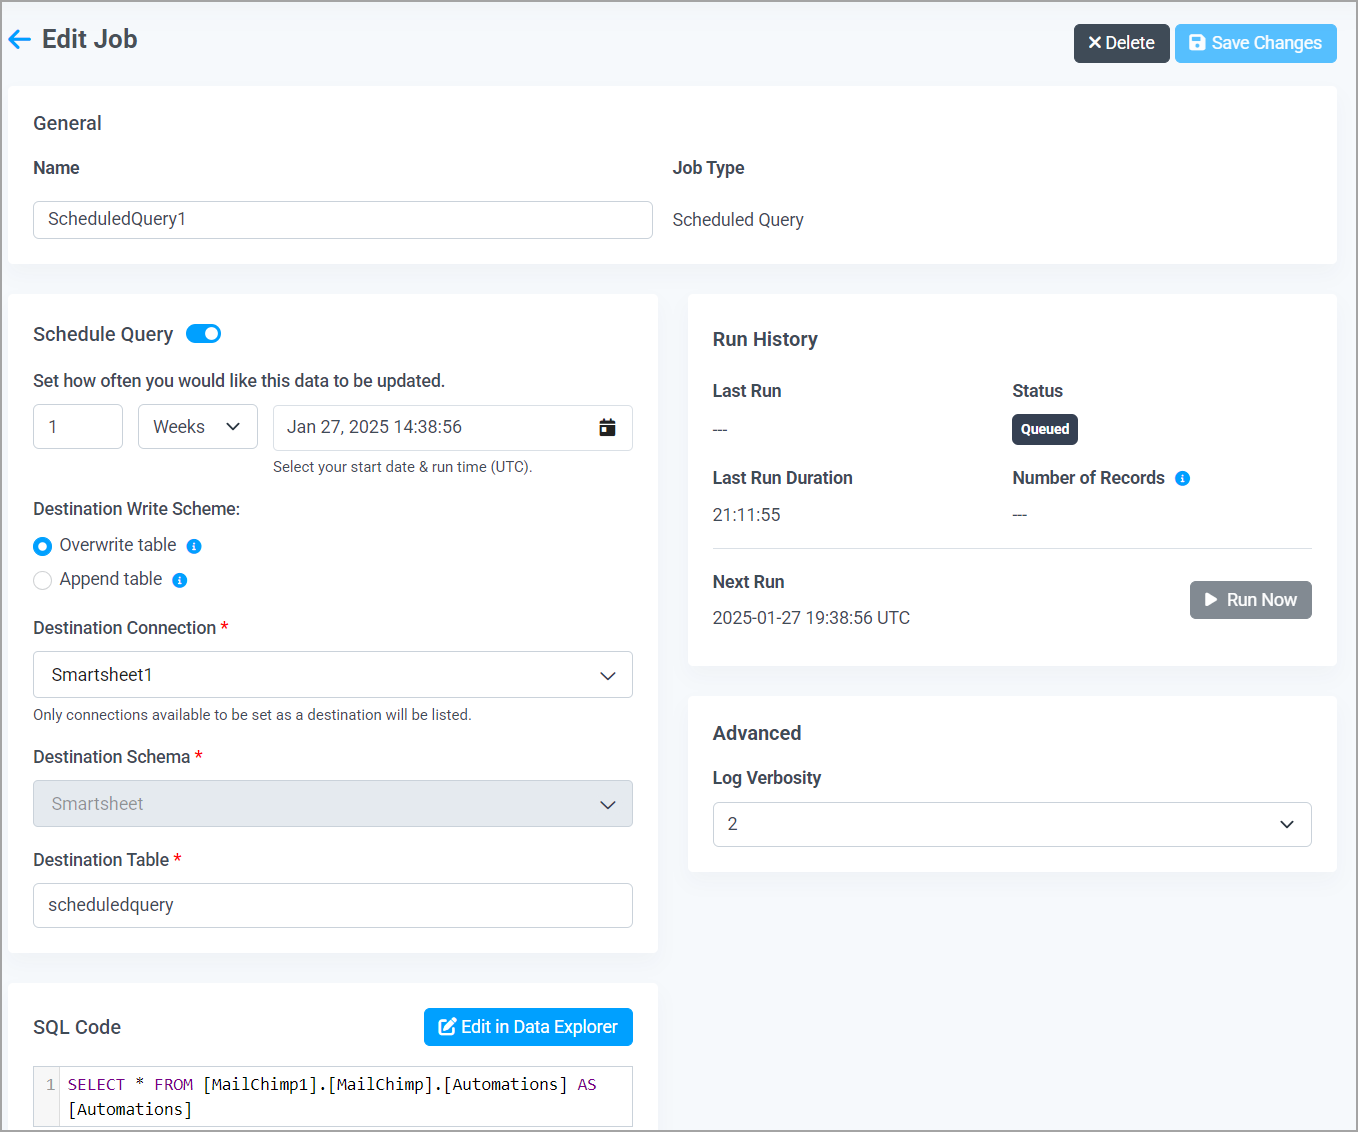The height and width of the screenshot is (1132, 1358).
Task: Click the schedule interval number field
Action: (77, 426)
